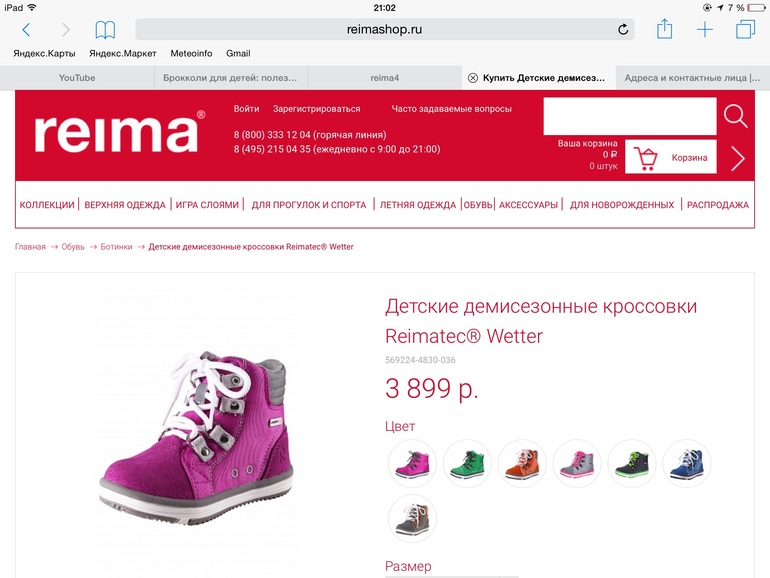Viewport: 770px width, 578px height.
Task: Add a new tab with the plus icon
Action: [x=705, y=29]
